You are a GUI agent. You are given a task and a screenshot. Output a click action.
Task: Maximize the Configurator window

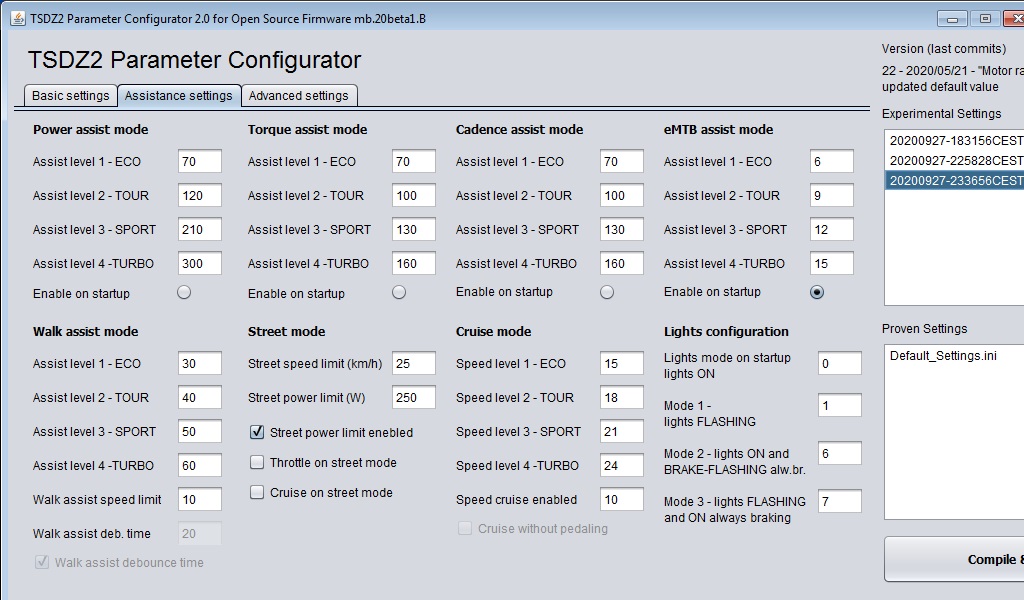985,19
